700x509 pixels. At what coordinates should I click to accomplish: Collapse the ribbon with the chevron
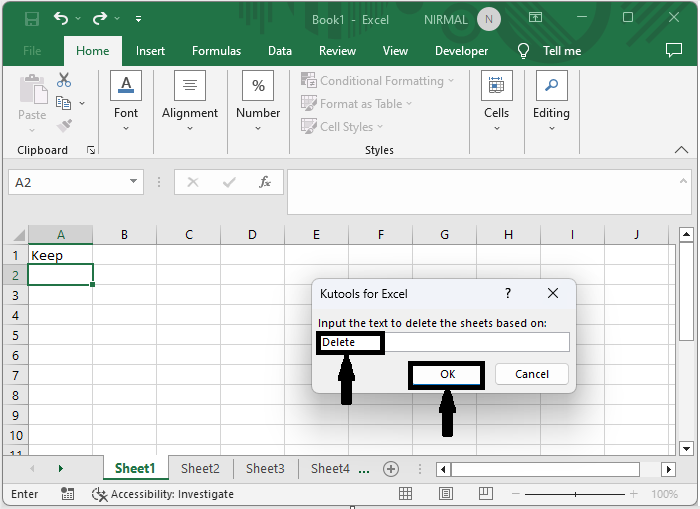681,150
